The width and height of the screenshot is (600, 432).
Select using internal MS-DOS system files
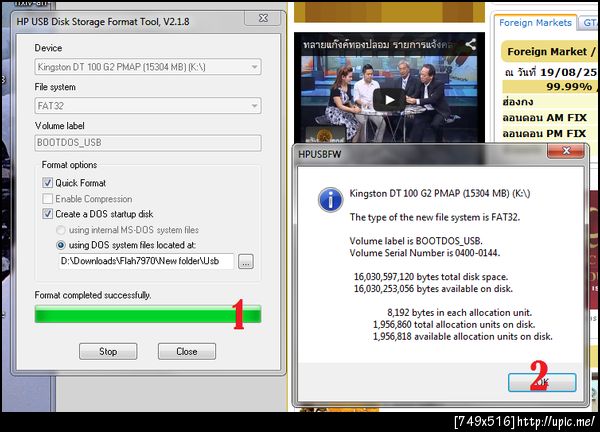(60, 230)
